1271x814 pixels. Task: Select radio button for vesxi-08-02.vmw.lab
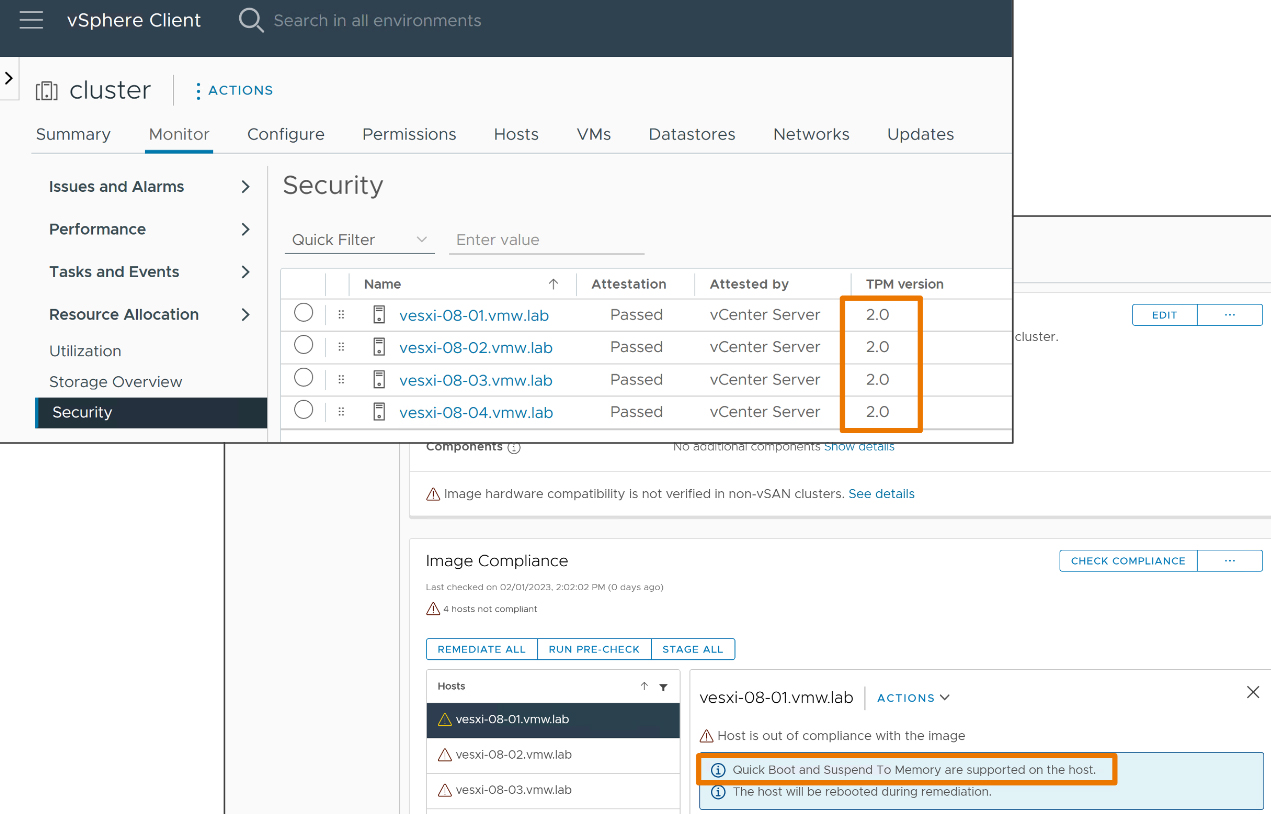pos(304,345)
